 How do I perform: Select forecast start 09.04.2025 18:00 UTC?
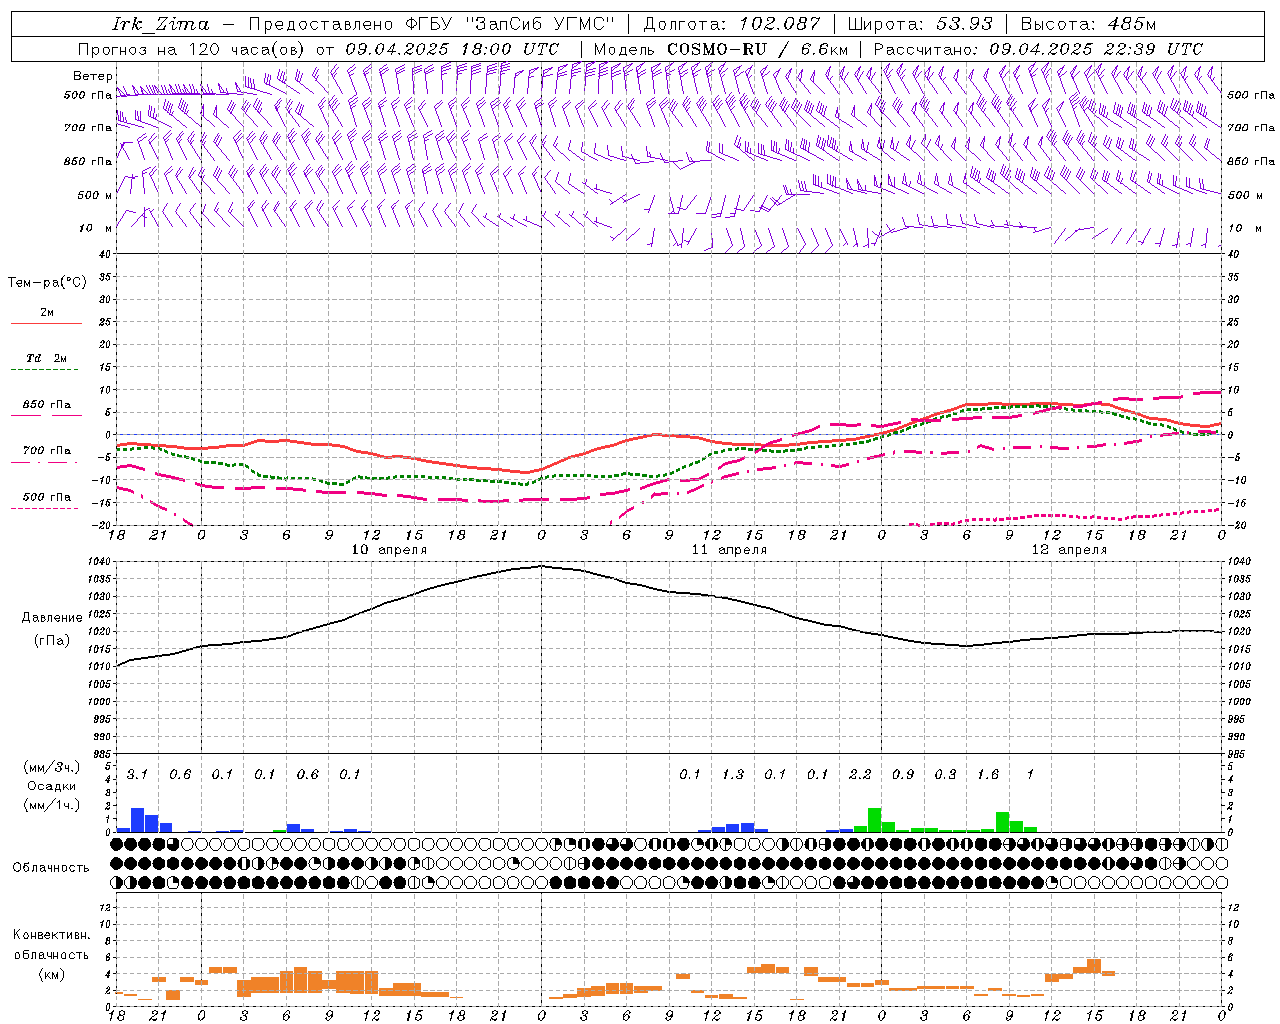(452, 49)
